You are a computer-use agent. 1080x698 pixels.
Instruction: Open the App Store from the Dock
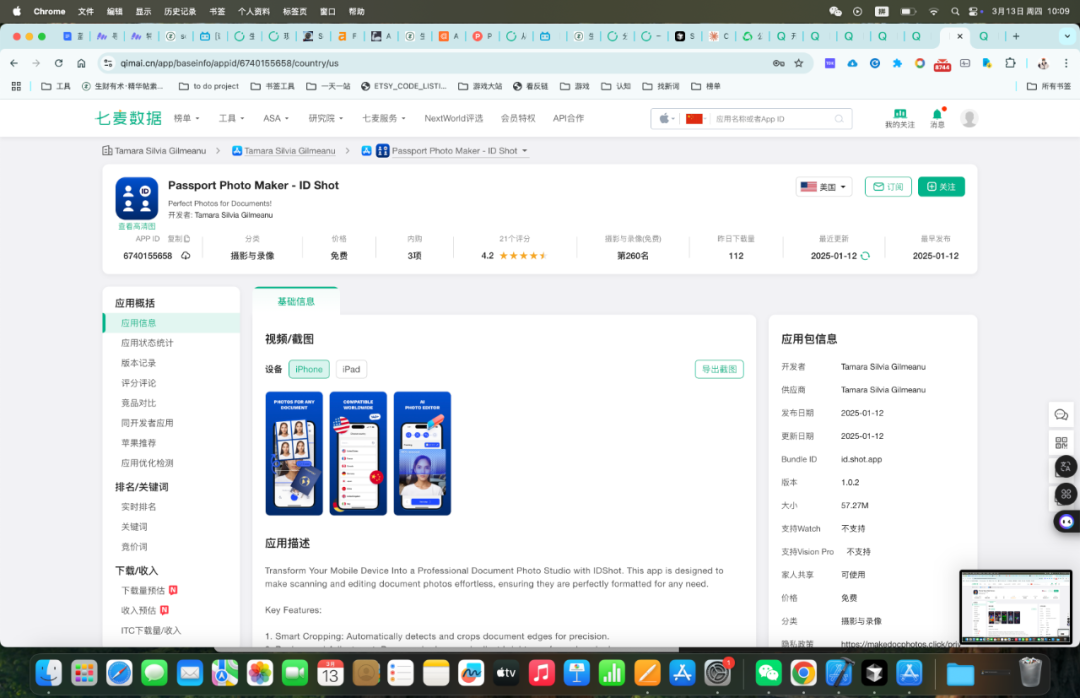(x=682, y=673)
